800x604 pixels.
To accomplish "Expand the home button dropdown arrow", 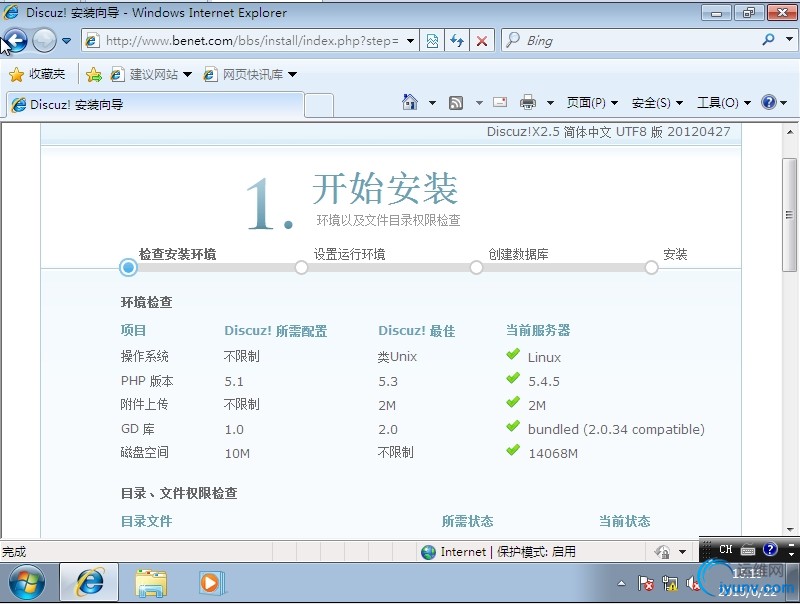I will tap(432, 103).
